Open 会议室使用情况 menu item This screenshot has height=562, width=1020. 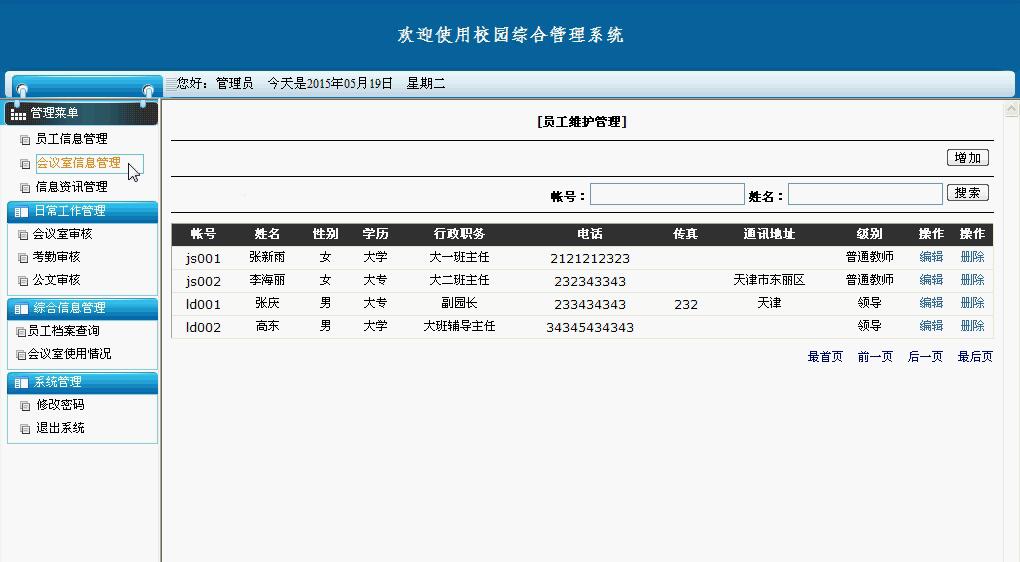[x=70, y=353]
